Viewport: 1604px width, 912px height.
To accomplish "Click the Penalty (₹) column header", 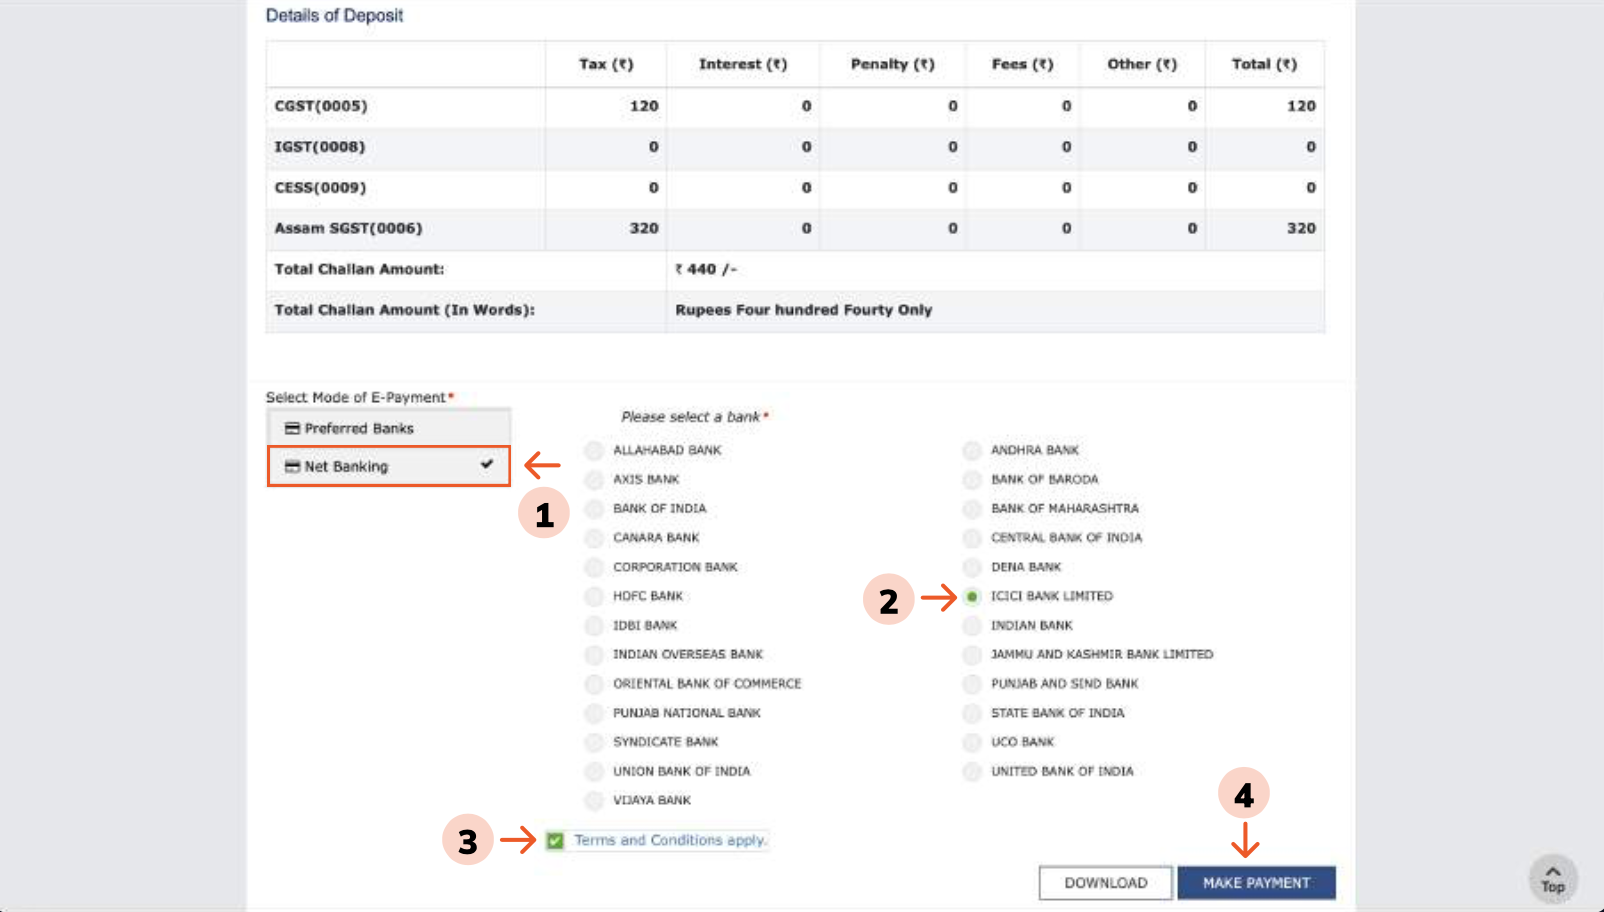I will 892,64.
